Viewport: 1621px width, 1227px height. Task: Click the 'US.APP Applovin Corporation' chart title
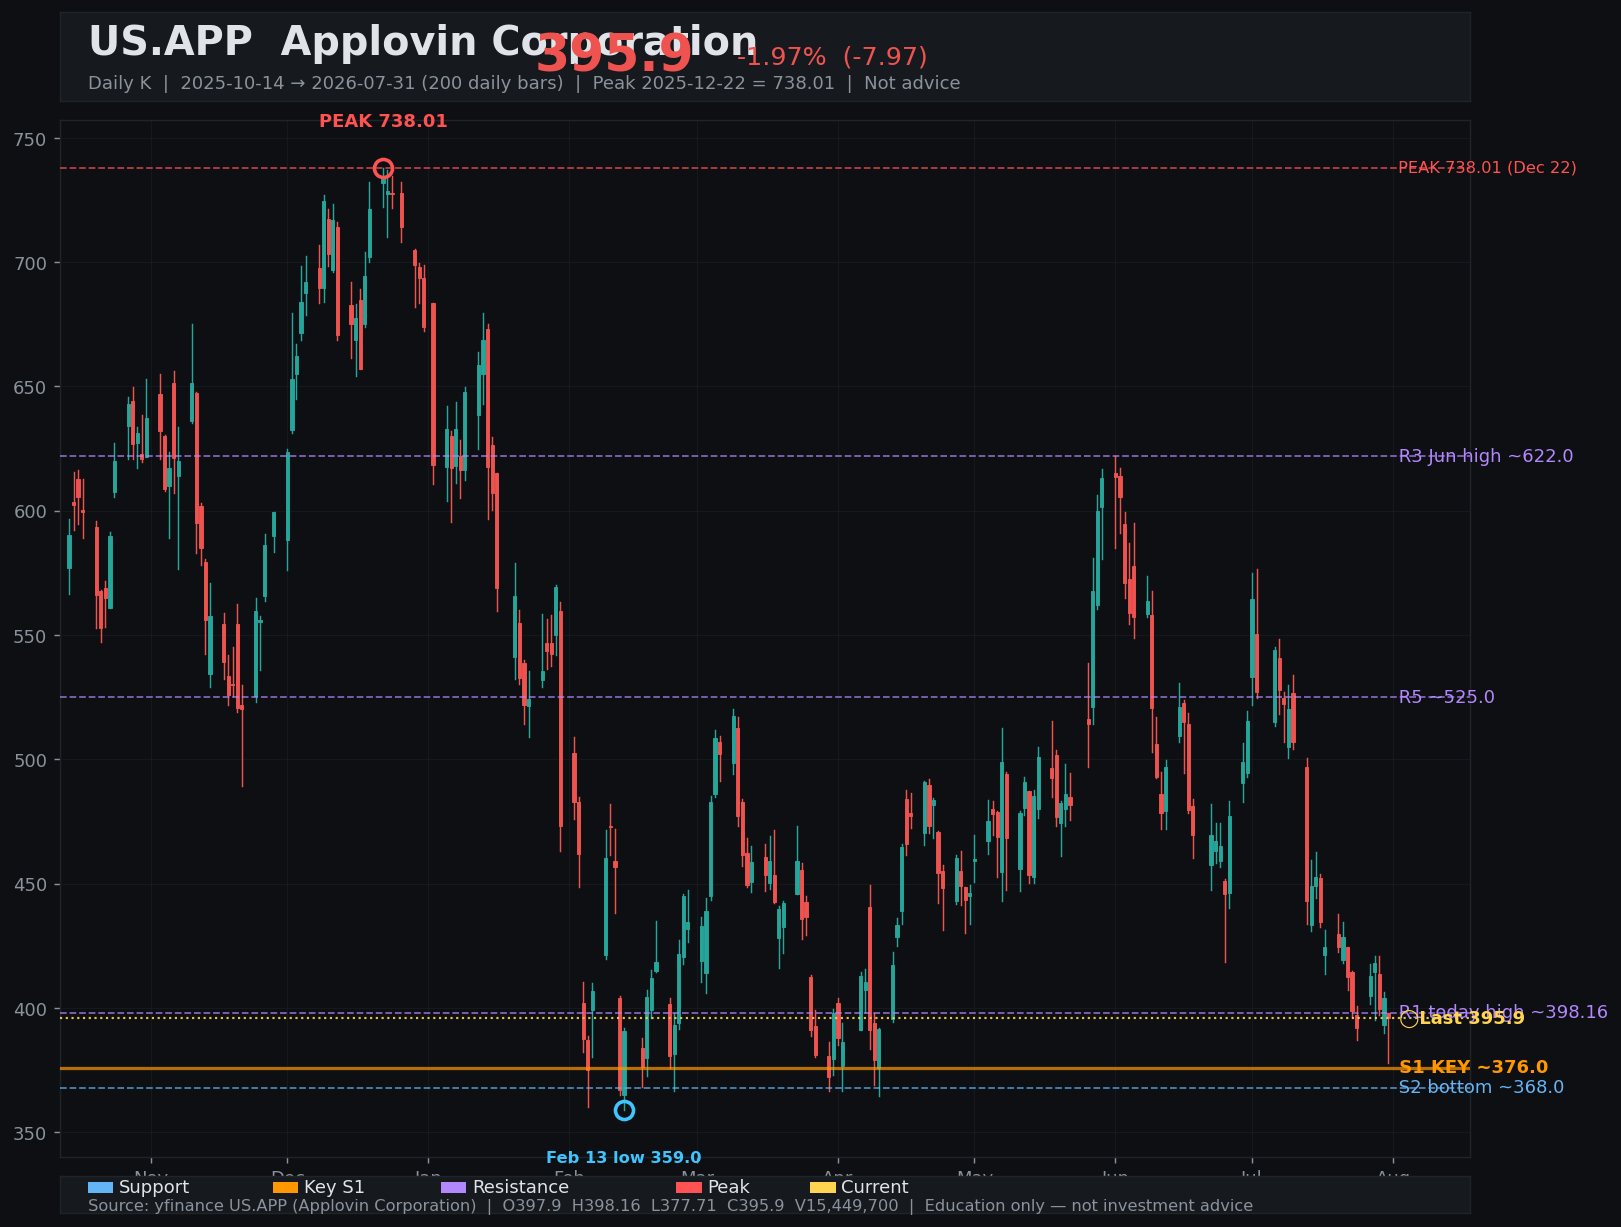point(423,43)
